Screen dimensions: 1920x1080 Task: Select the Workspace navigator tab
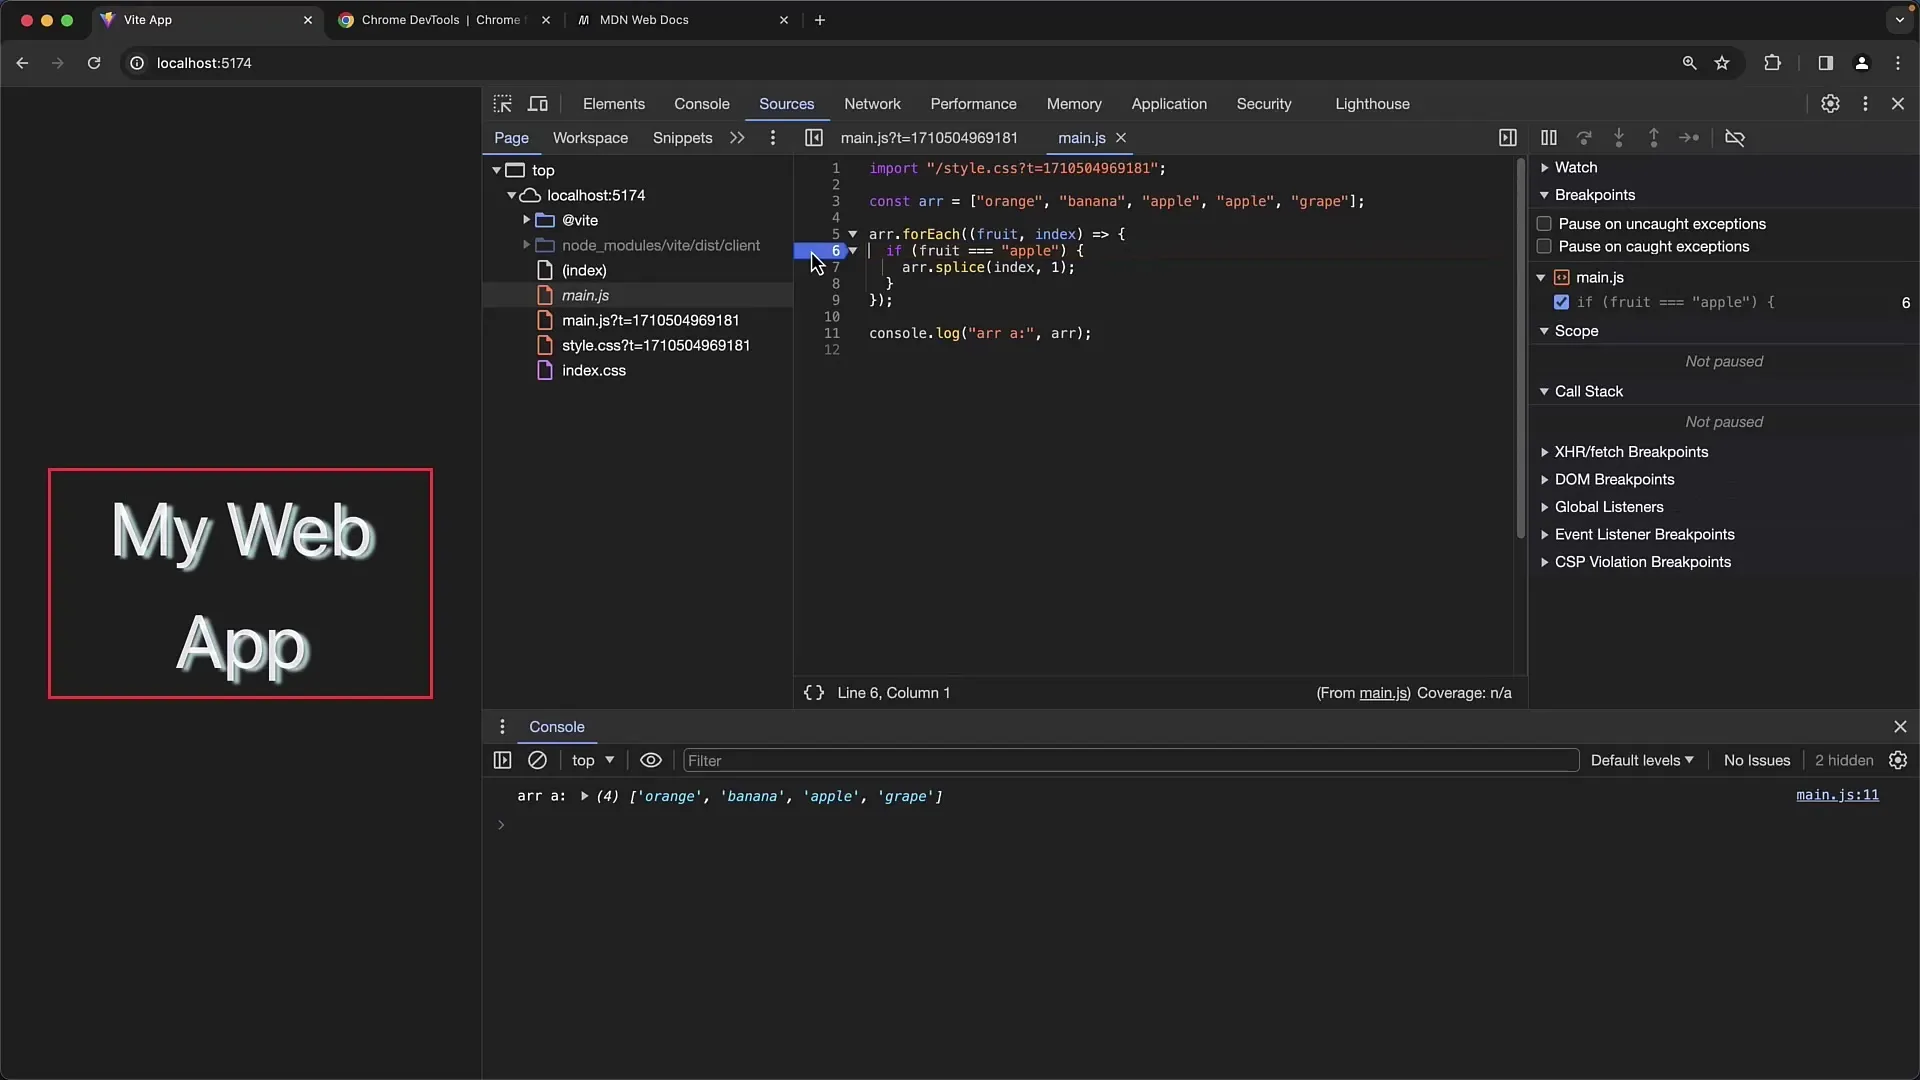click(x=590, y=138)
